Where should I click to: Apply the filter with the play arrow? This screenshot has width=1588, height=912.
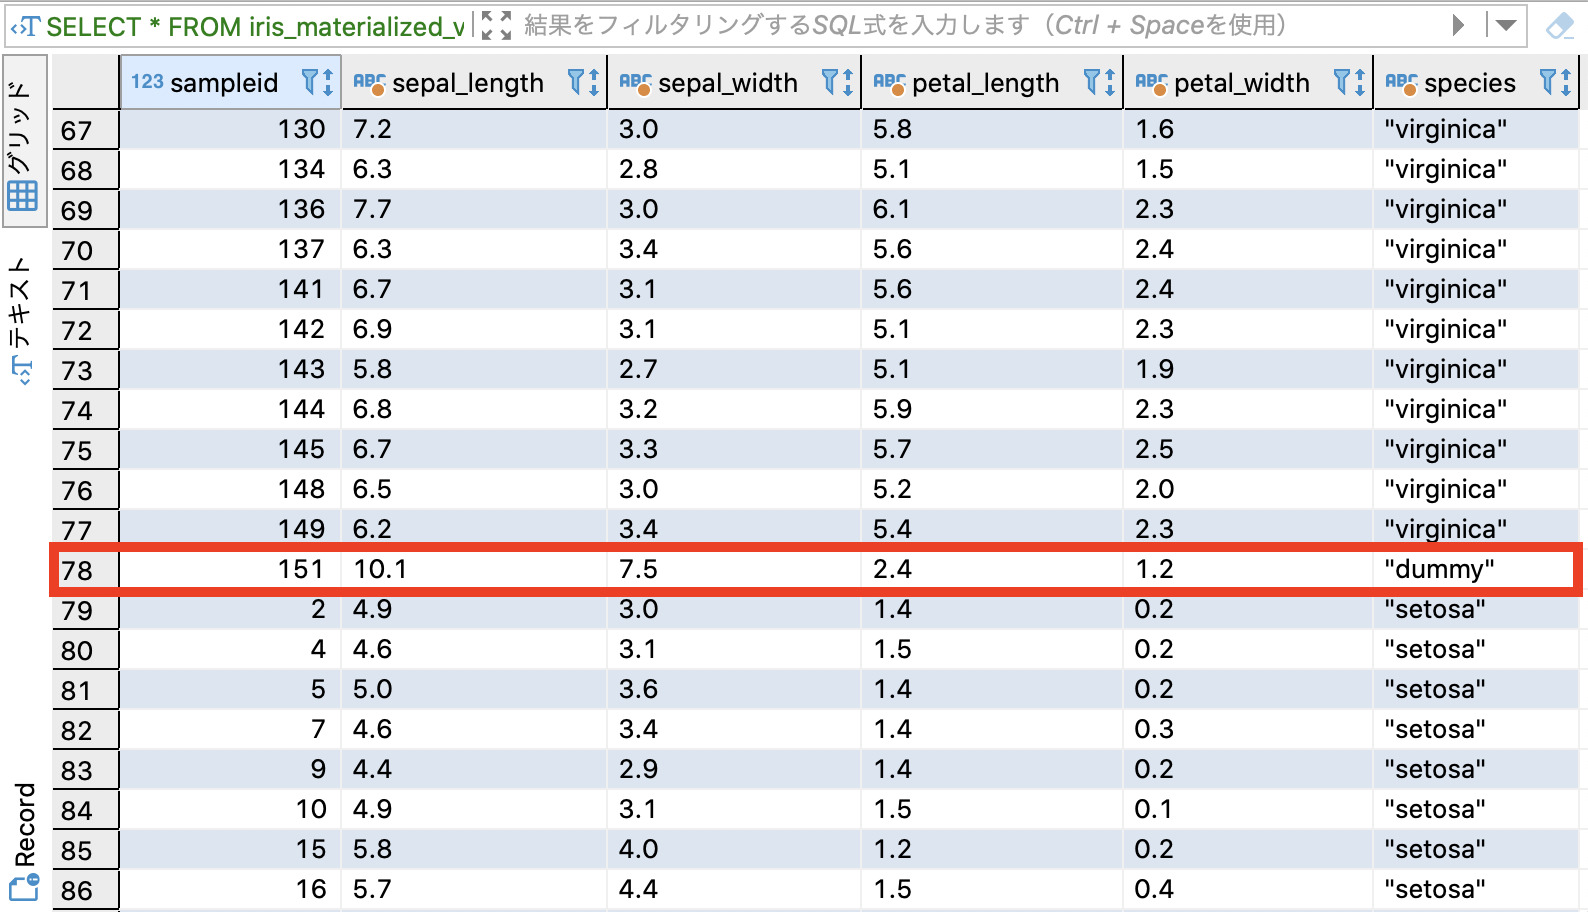pyautogui.click(x=1458, y=25)
